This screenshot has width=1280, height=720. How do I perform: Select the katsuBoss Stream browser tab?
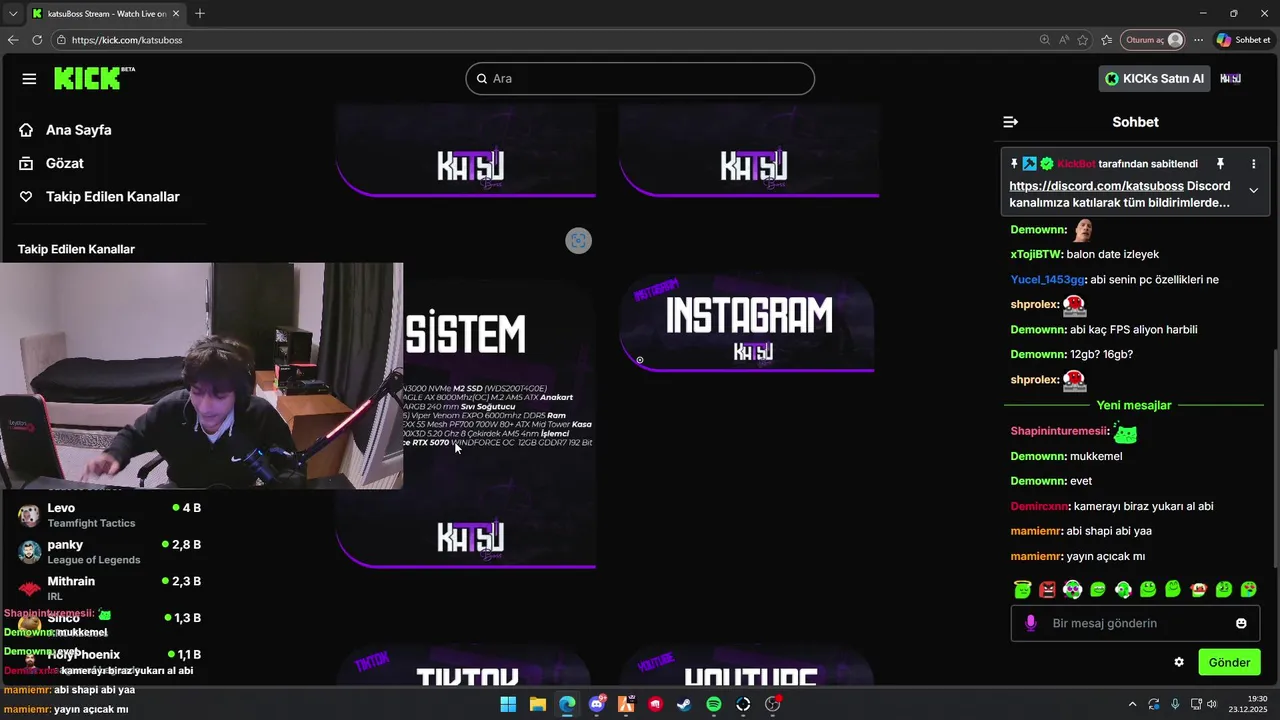[104, 14]
